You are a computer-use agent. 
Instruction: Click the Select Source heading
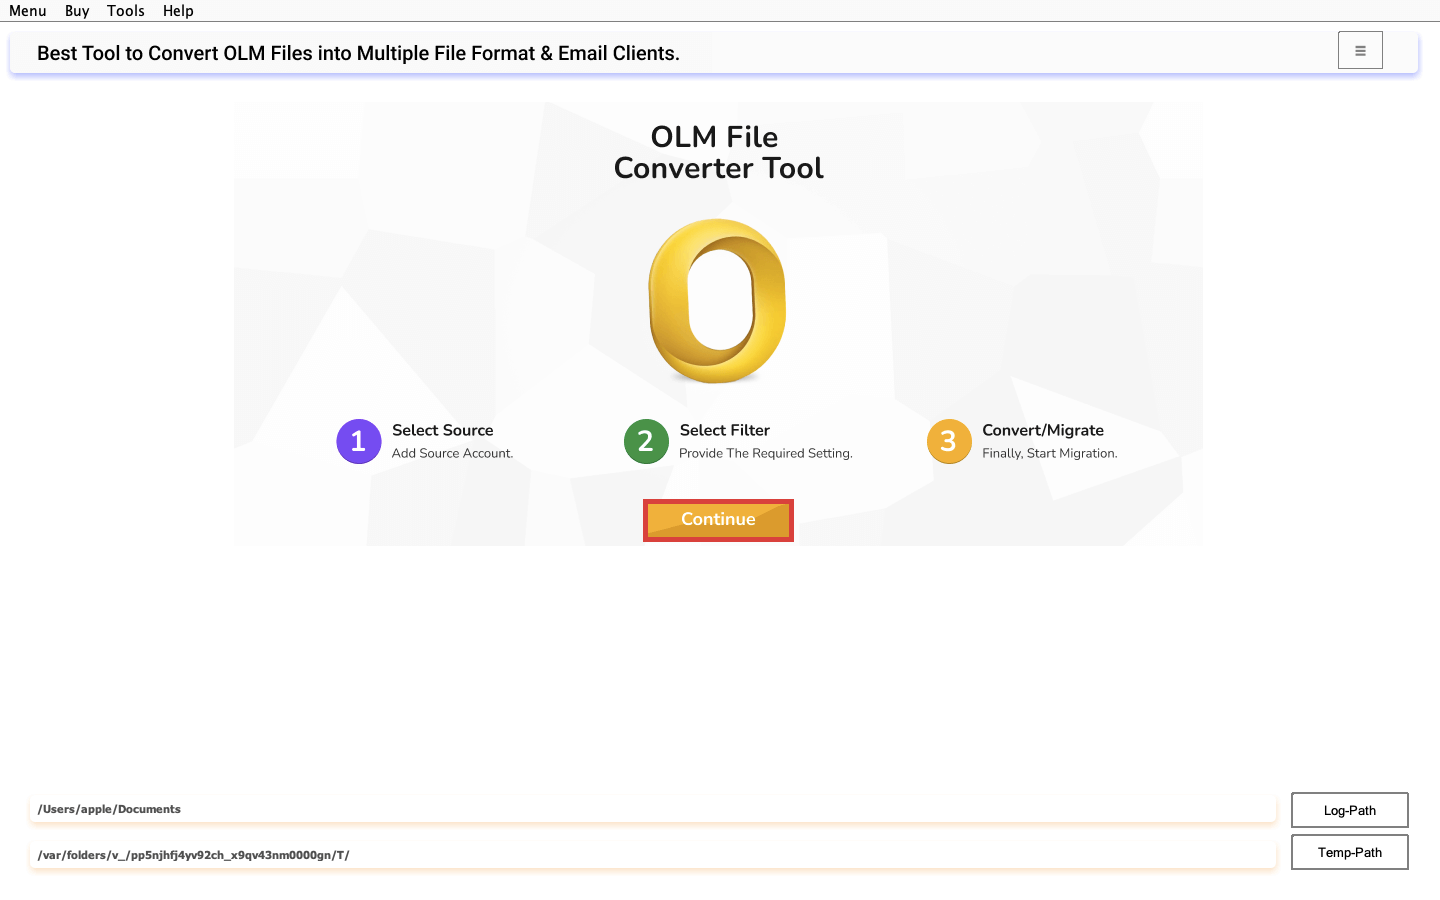pos(443,430)
